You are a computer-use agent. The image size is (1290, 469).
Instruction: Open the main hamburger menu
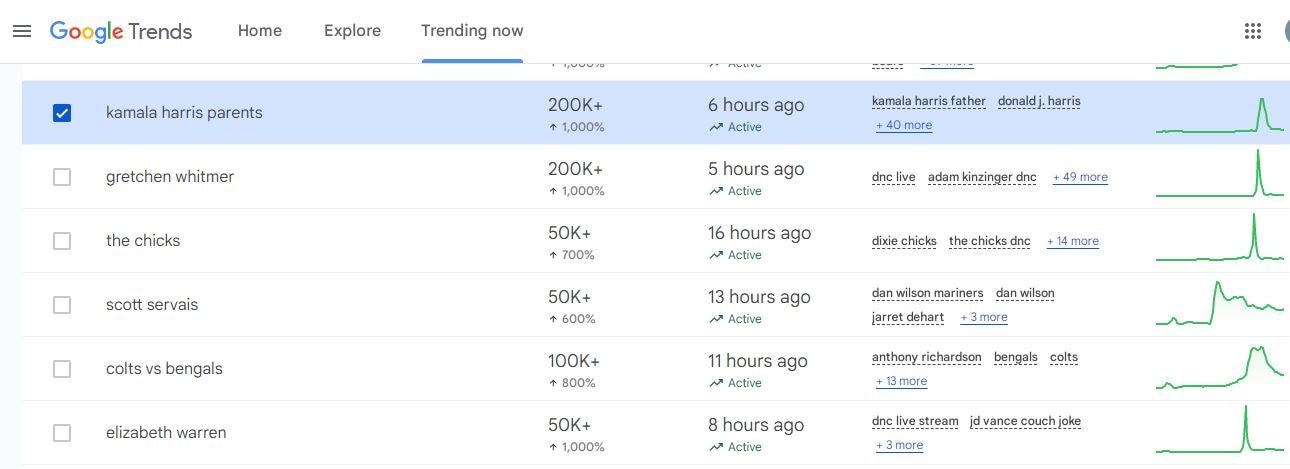[22, 31]
